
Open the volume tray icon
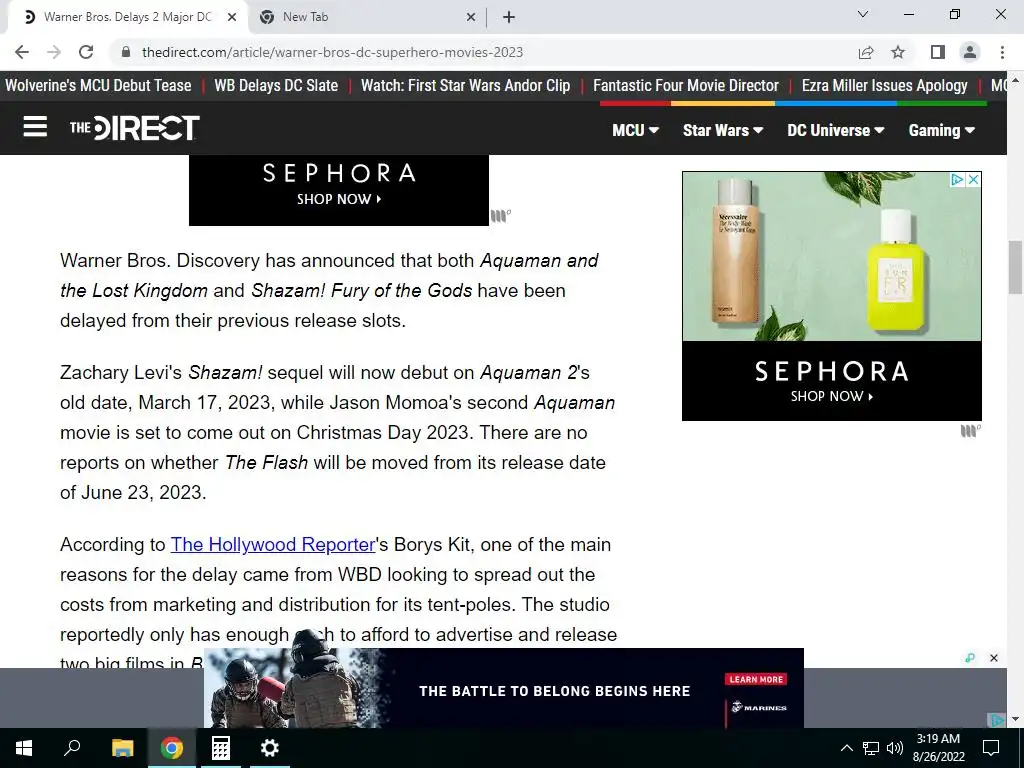coord(895,748)
